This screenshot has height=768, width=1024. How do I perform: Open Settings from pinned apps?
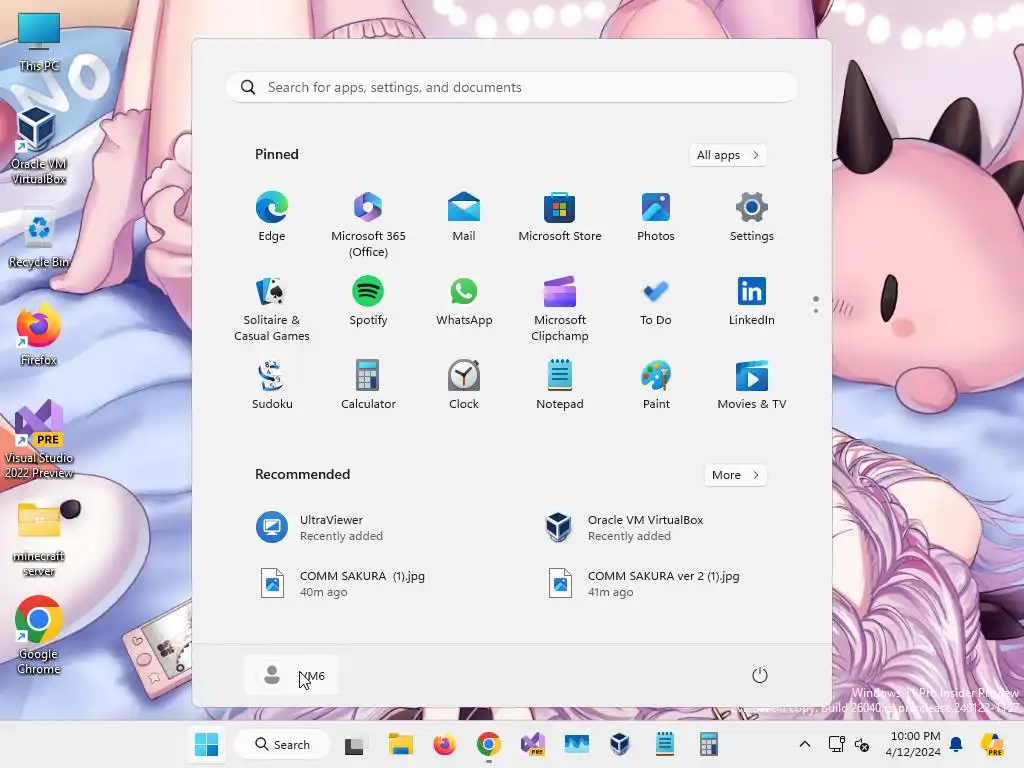click(x=752, y=218)
